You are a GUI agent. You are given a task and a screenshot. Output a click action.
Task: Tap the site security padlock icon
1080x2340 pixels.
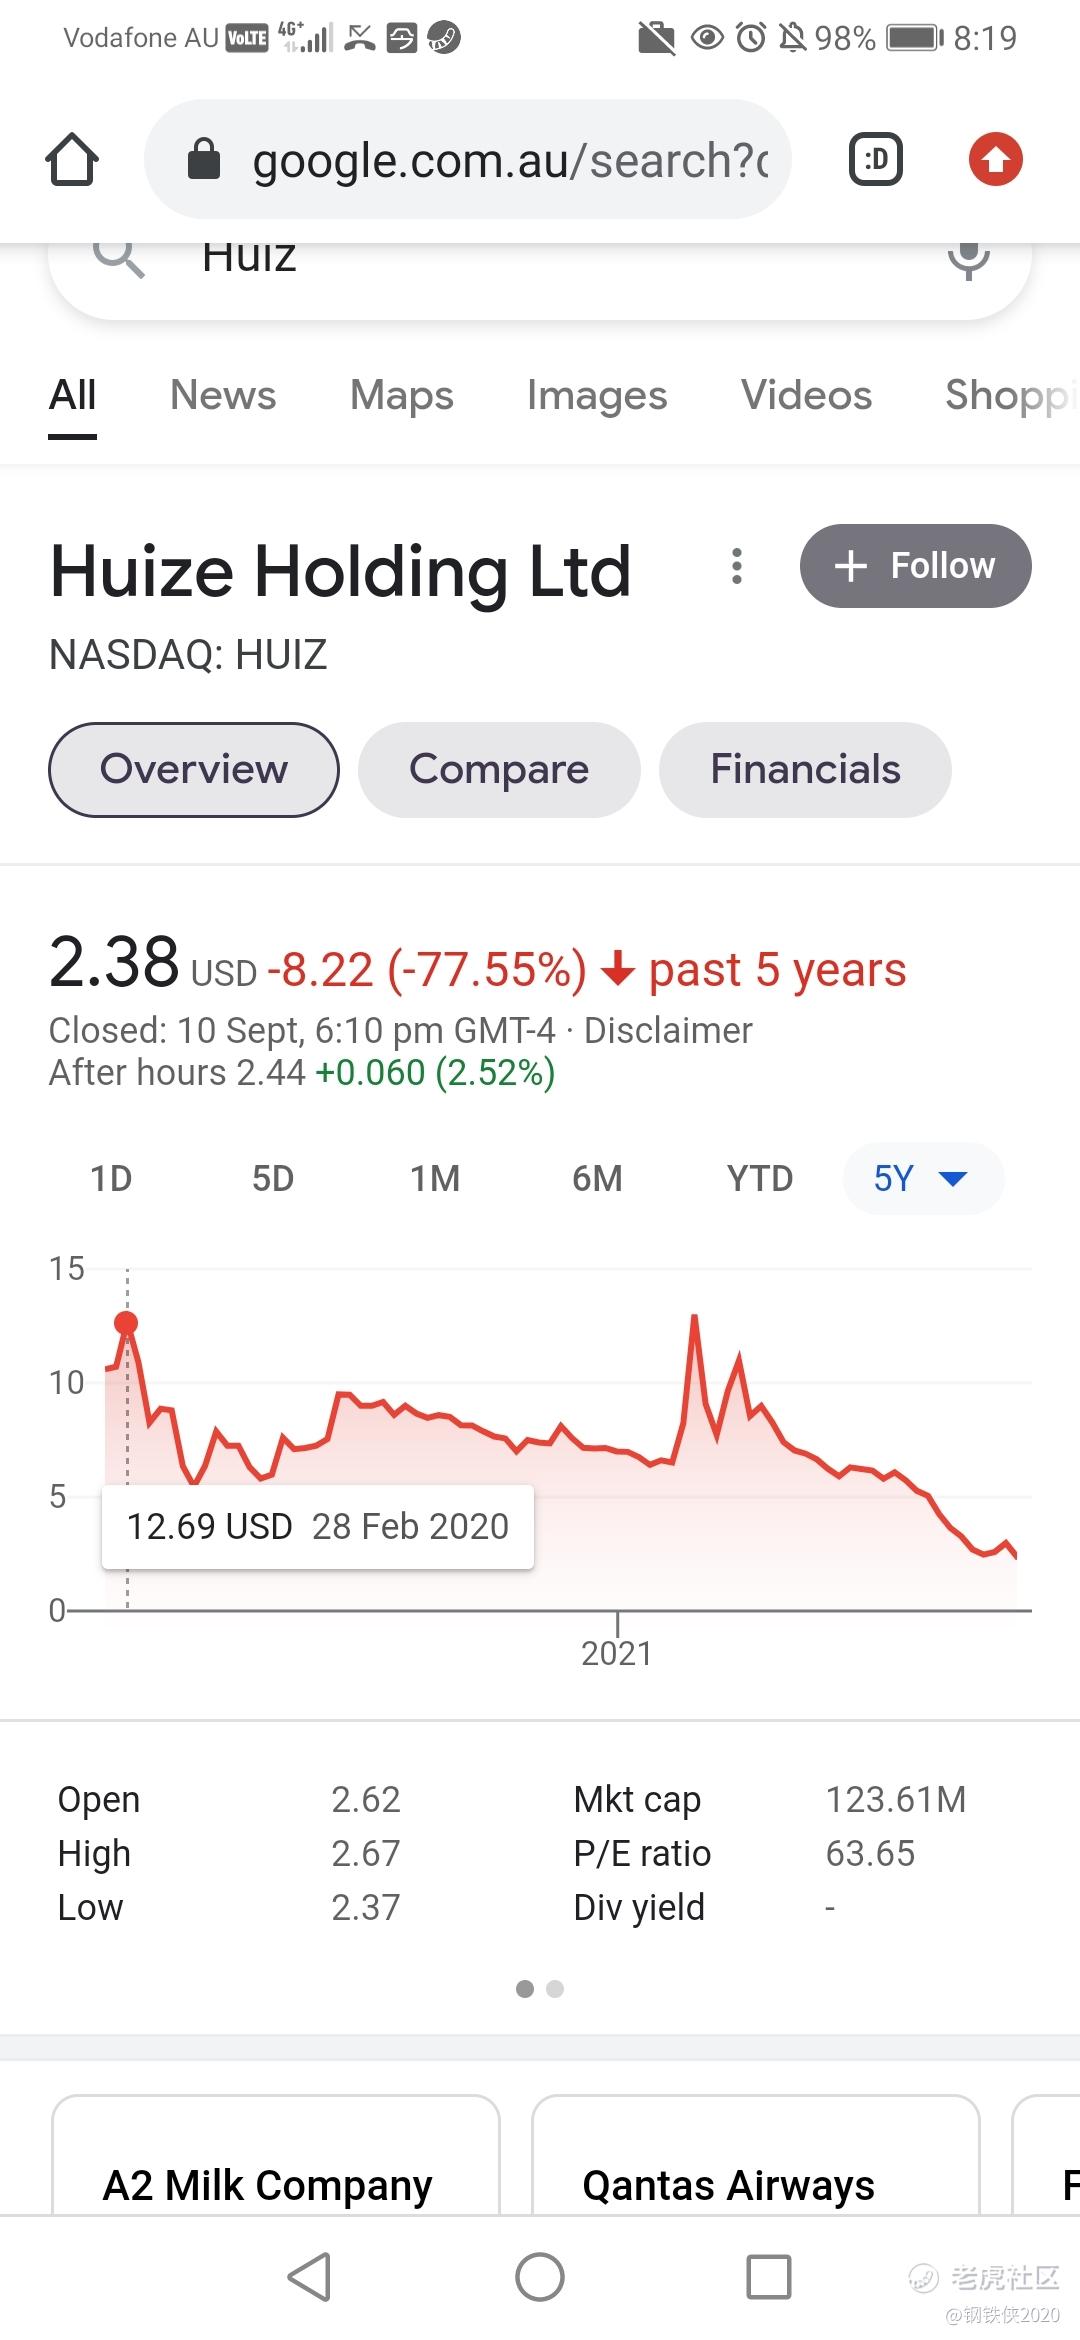(204, 159)
